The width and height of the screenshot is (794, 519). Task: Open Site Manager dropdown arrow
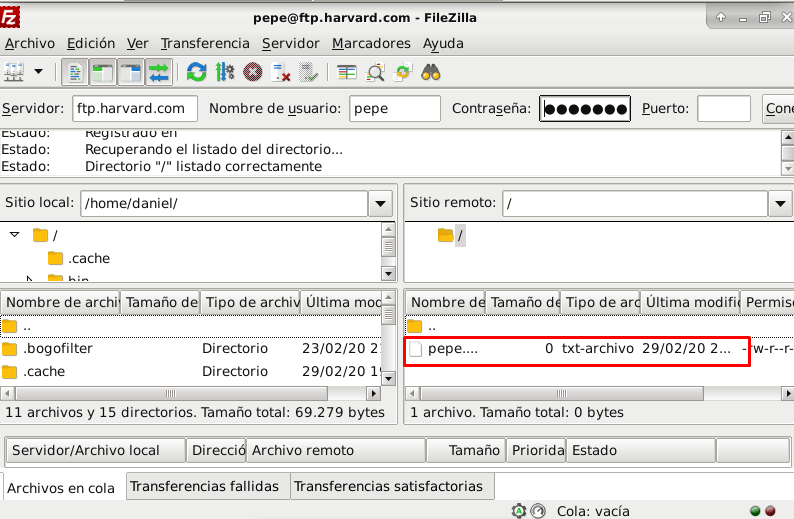click(39, 72)
